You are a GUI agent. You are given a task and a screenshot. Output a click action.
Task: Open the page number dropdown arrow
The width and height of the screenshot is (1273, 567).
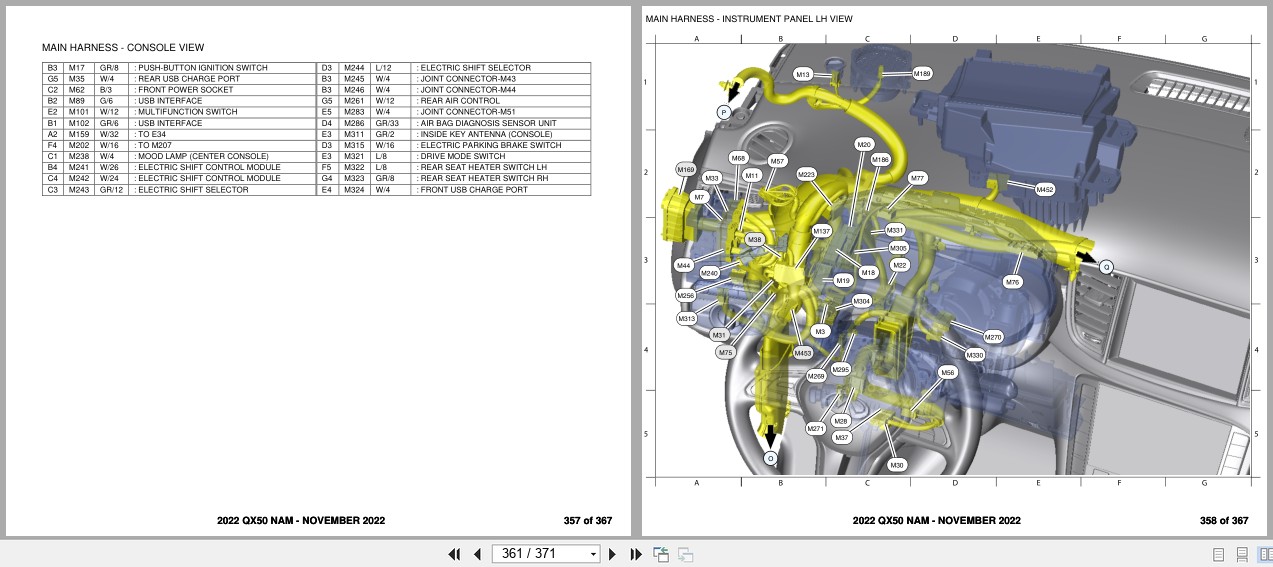[593, 554]
